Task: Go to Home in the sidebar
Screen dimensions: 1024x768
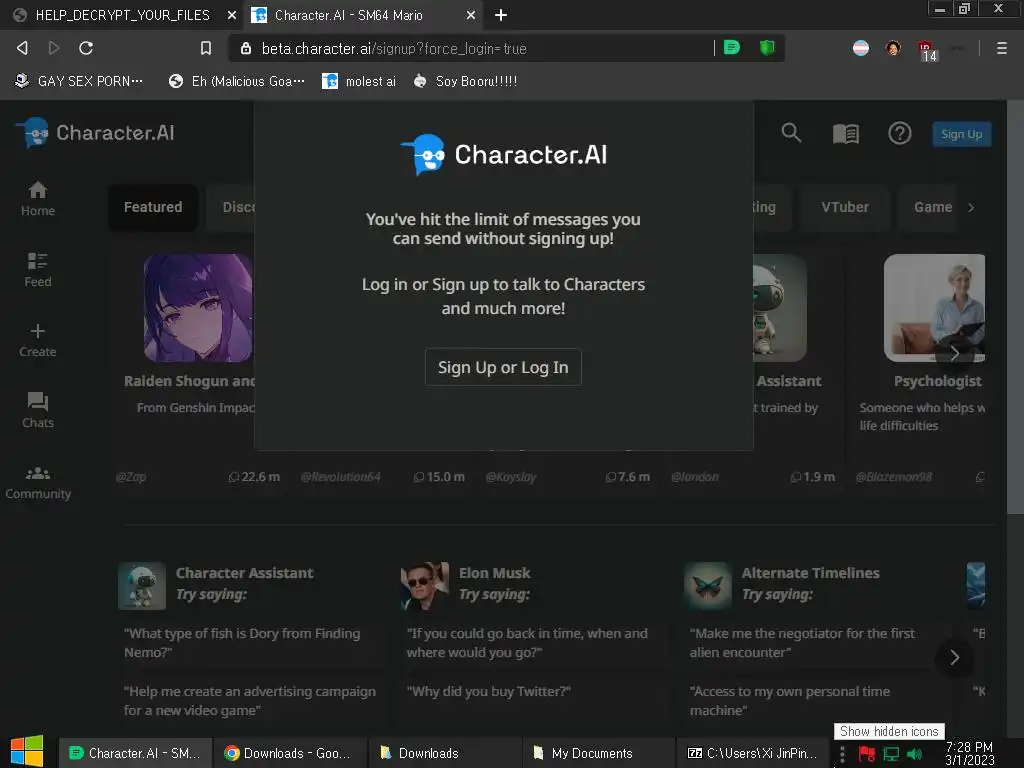Action: [38, 199]
